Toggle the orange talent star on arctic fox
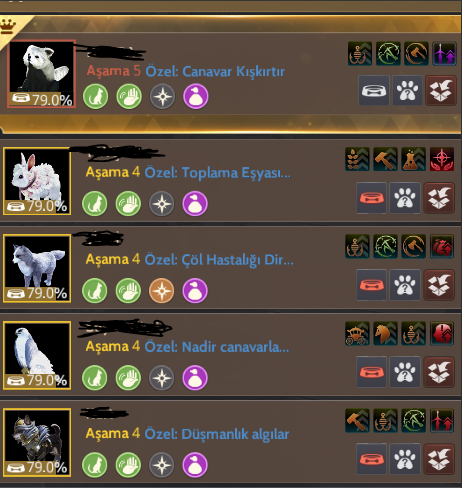Screen dimensions: 462x488 click(x=162, y=291)
